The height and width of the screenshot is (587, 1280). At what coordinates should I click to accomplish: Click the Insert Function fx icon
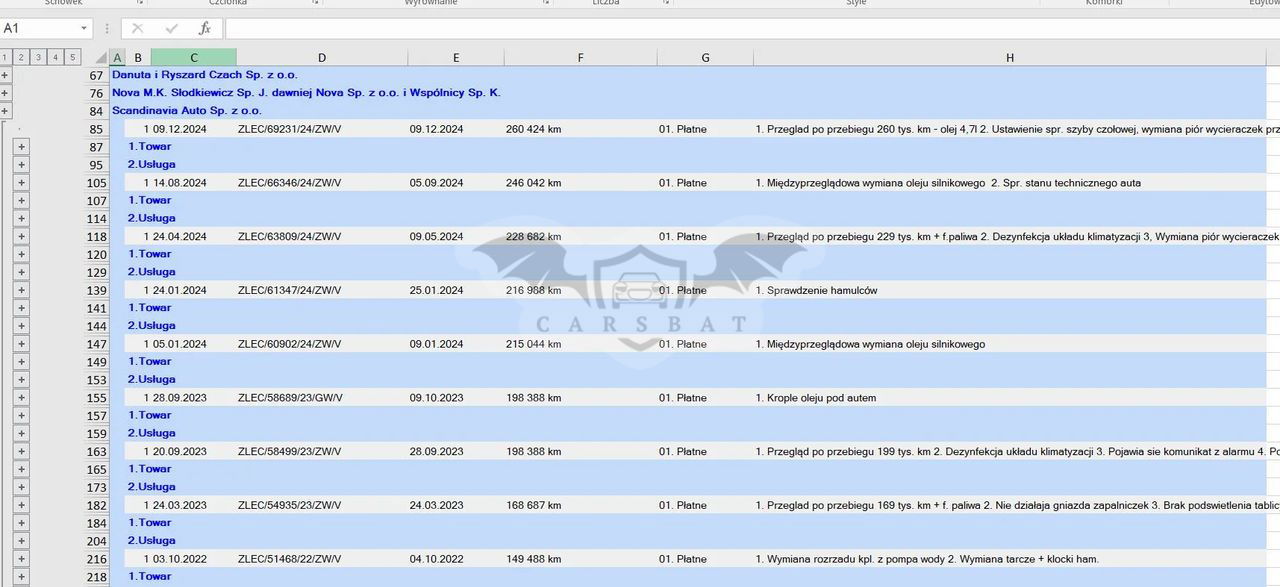(x=205, y=28)
